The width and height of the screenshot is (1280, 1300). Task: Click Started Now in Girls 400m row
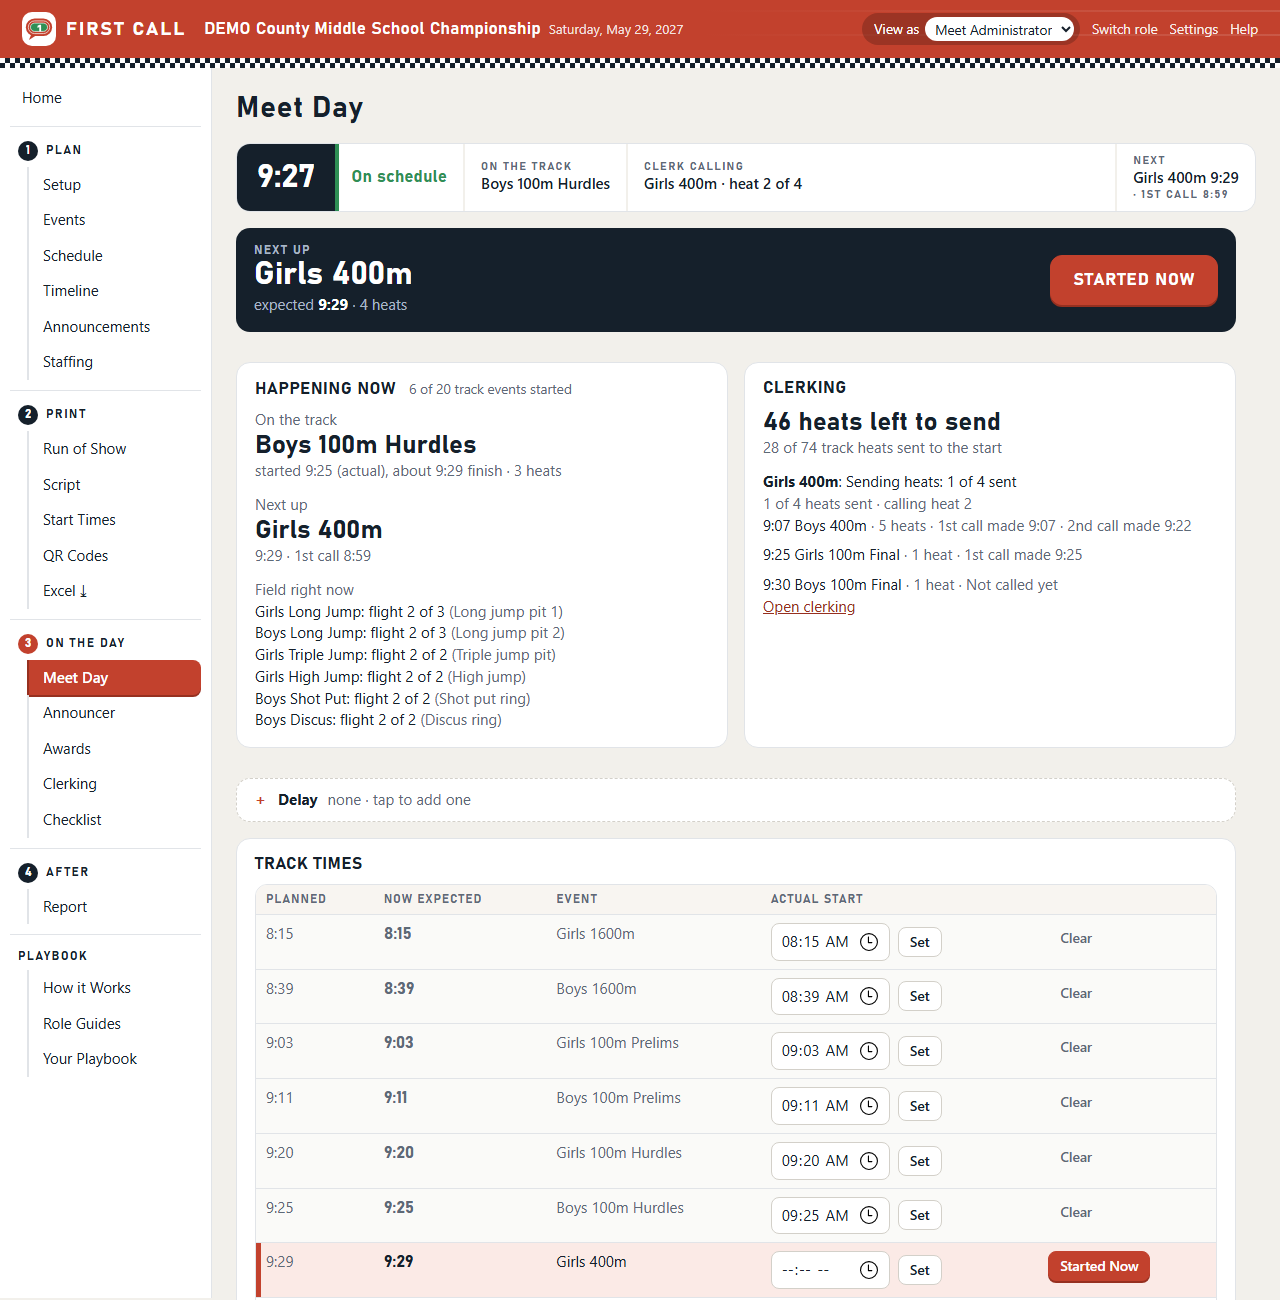pos(1099,1267)
